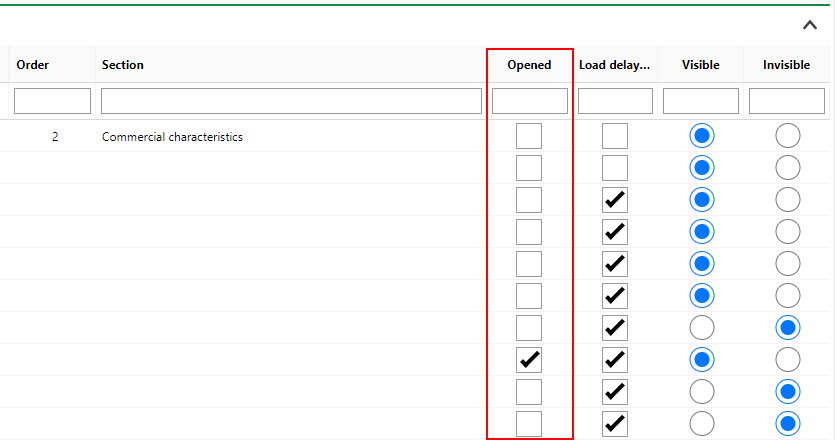The image size is (835, 440).
Task: Click the Invisible column header
Action: point(786,65)
